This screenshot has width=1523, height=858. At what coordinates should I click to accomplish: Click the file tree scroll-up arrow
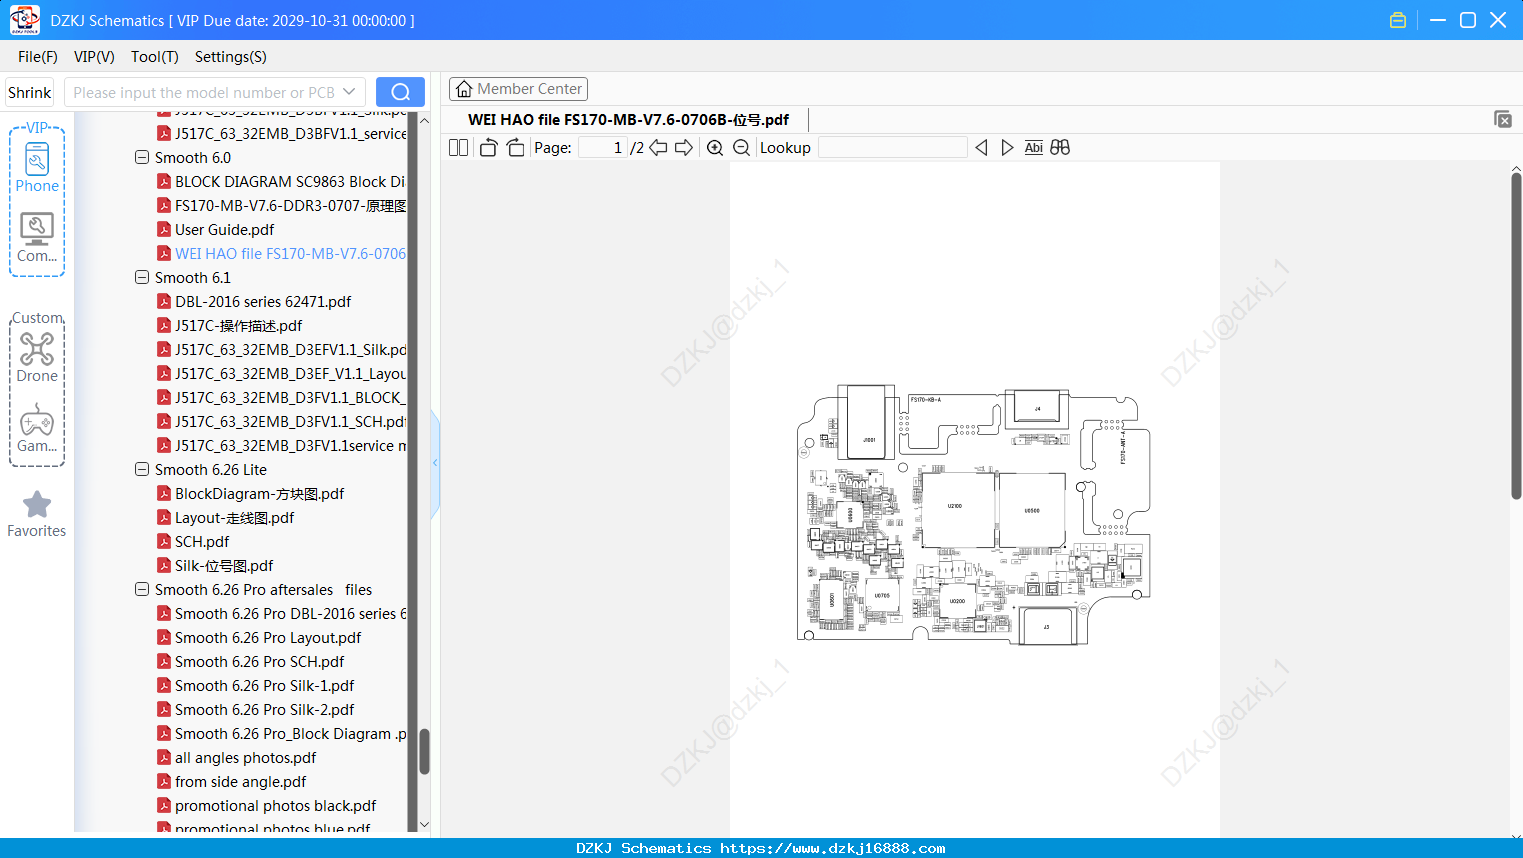pos(424,120)
